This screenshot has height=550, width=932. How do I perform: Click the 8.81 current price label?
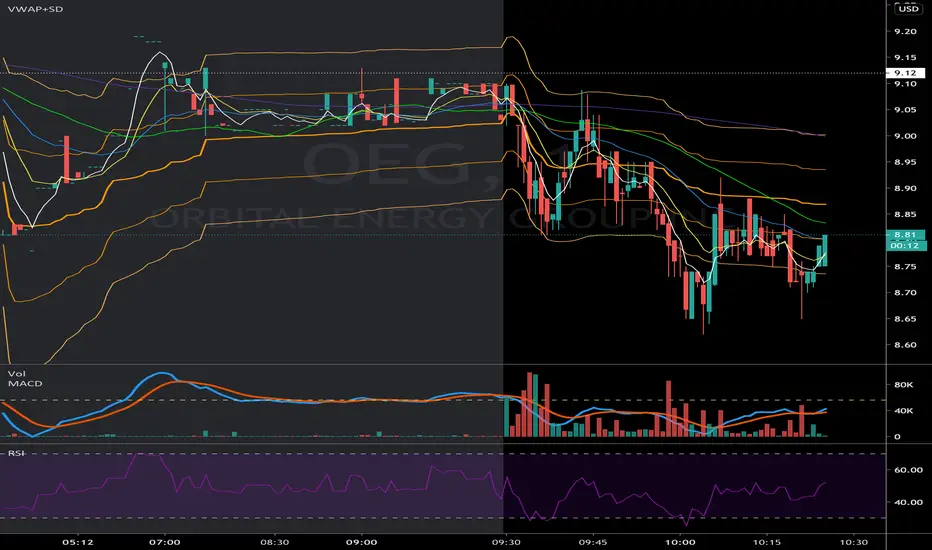pos(905,235)
